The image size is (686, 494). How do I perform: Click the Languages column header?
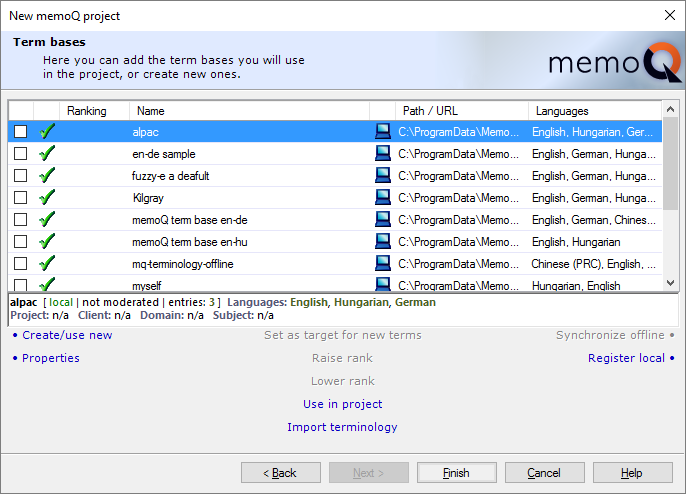pyautogui.click(x=595, y=111)
